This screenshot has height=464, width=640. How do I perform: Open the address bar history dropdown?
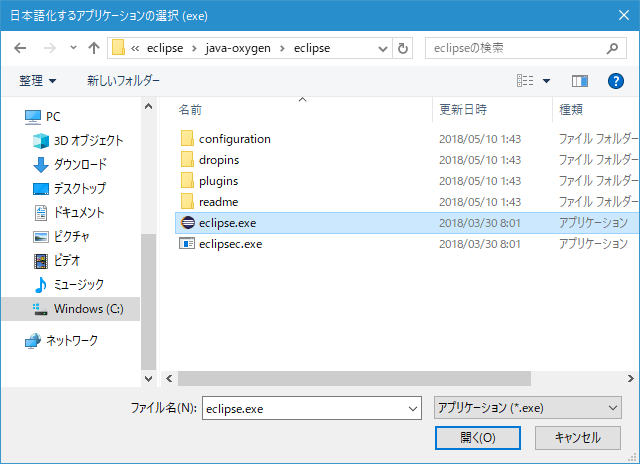(x=382, y=49)
